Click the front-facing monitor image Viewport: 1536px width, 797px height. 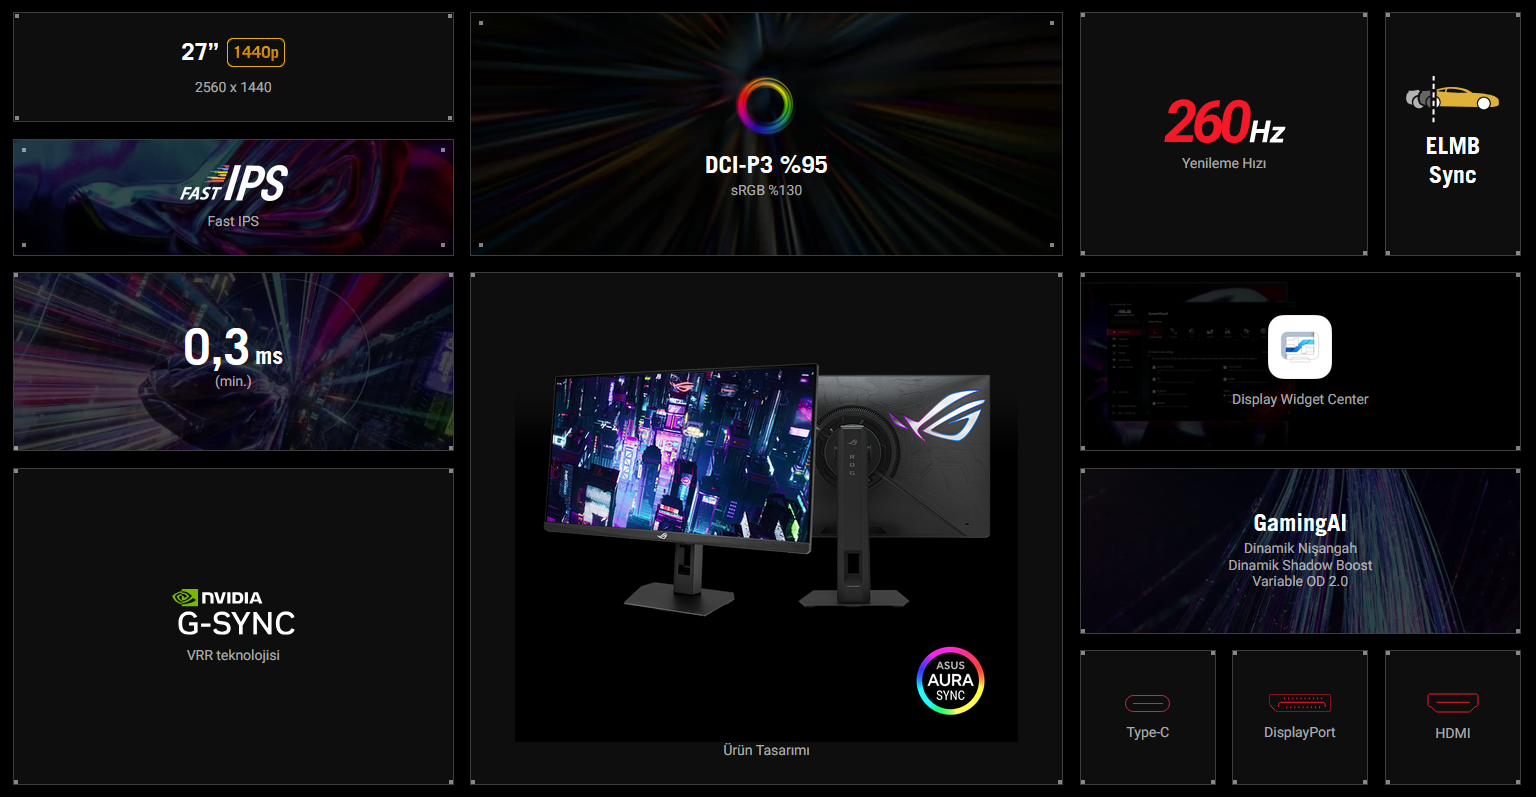tap(680, 460)
